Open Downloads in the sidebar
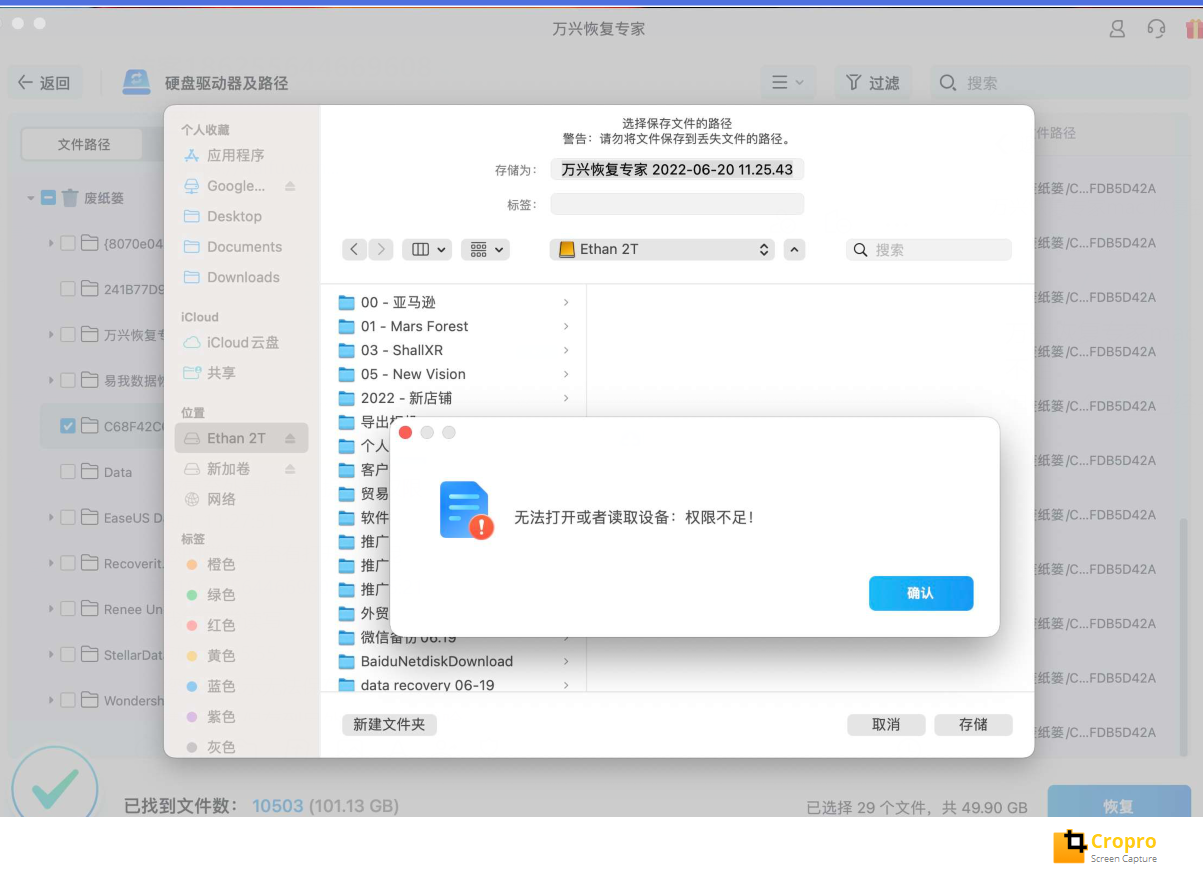 click(x=243, y=277)
